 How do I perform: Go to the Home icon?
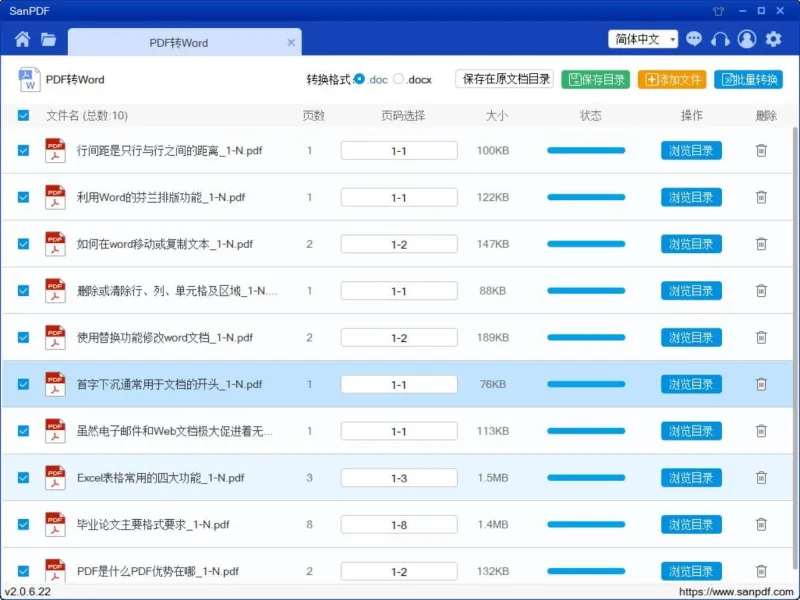click(22, 39)
